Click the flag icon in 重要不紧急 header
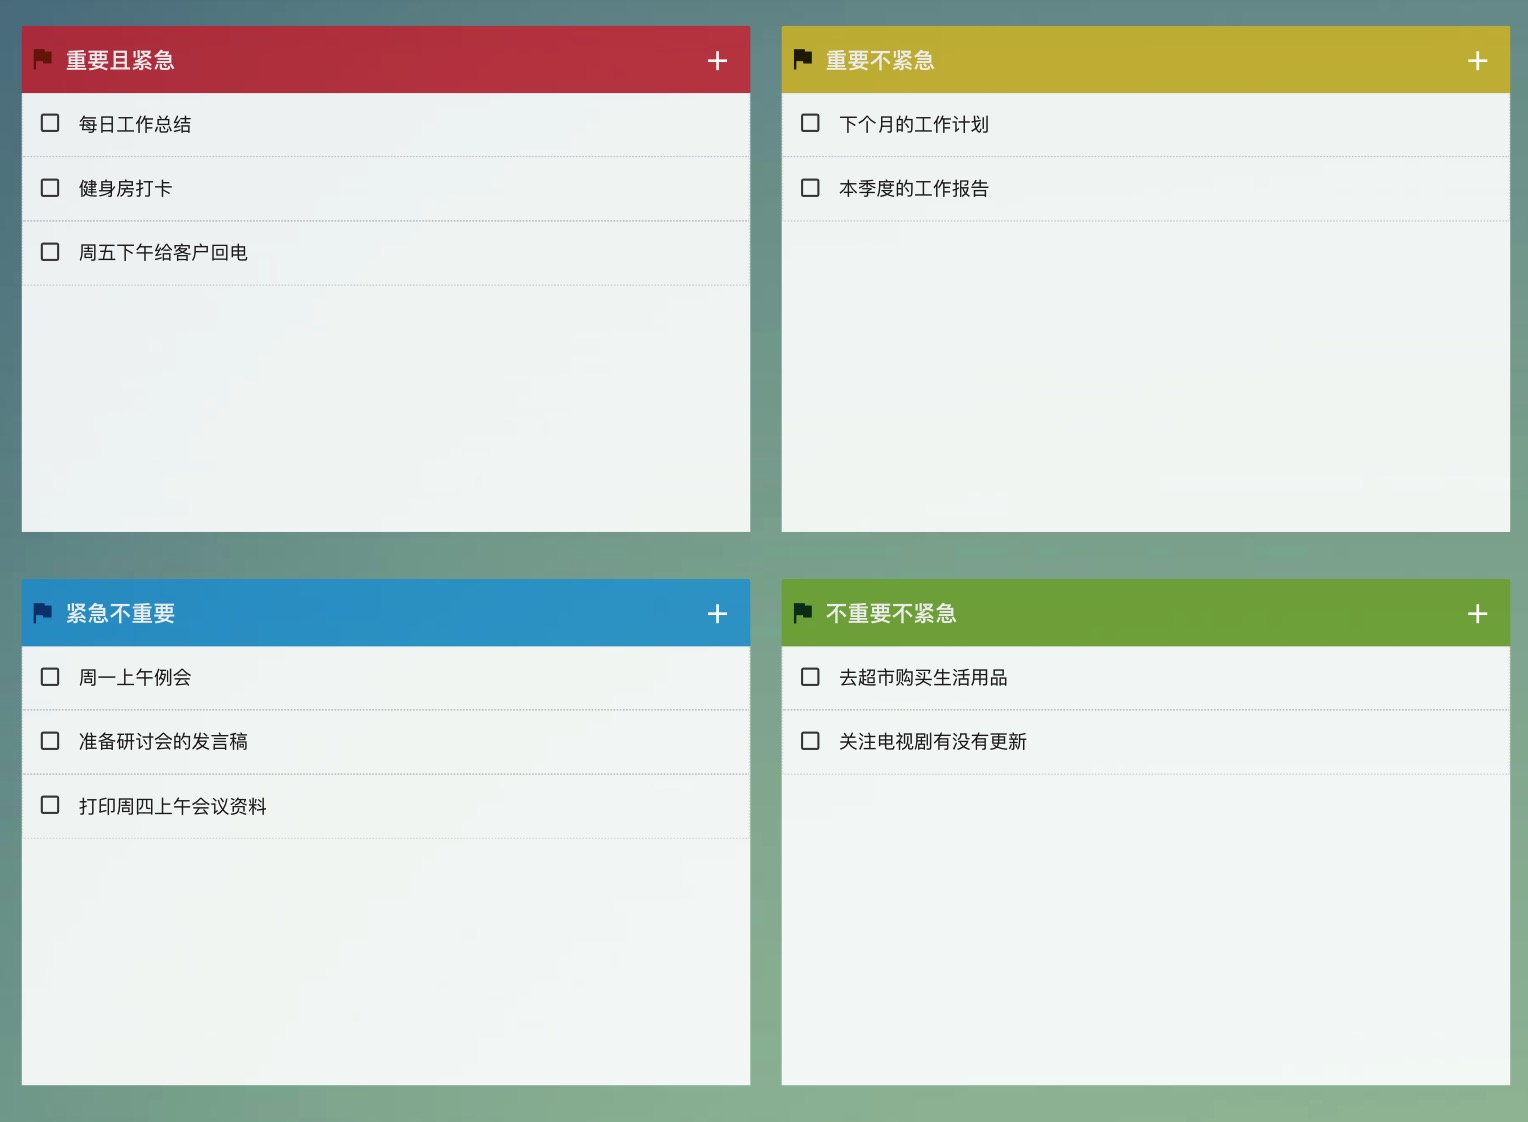This screenshot has height=1122, width=1528. click(803, 59)
